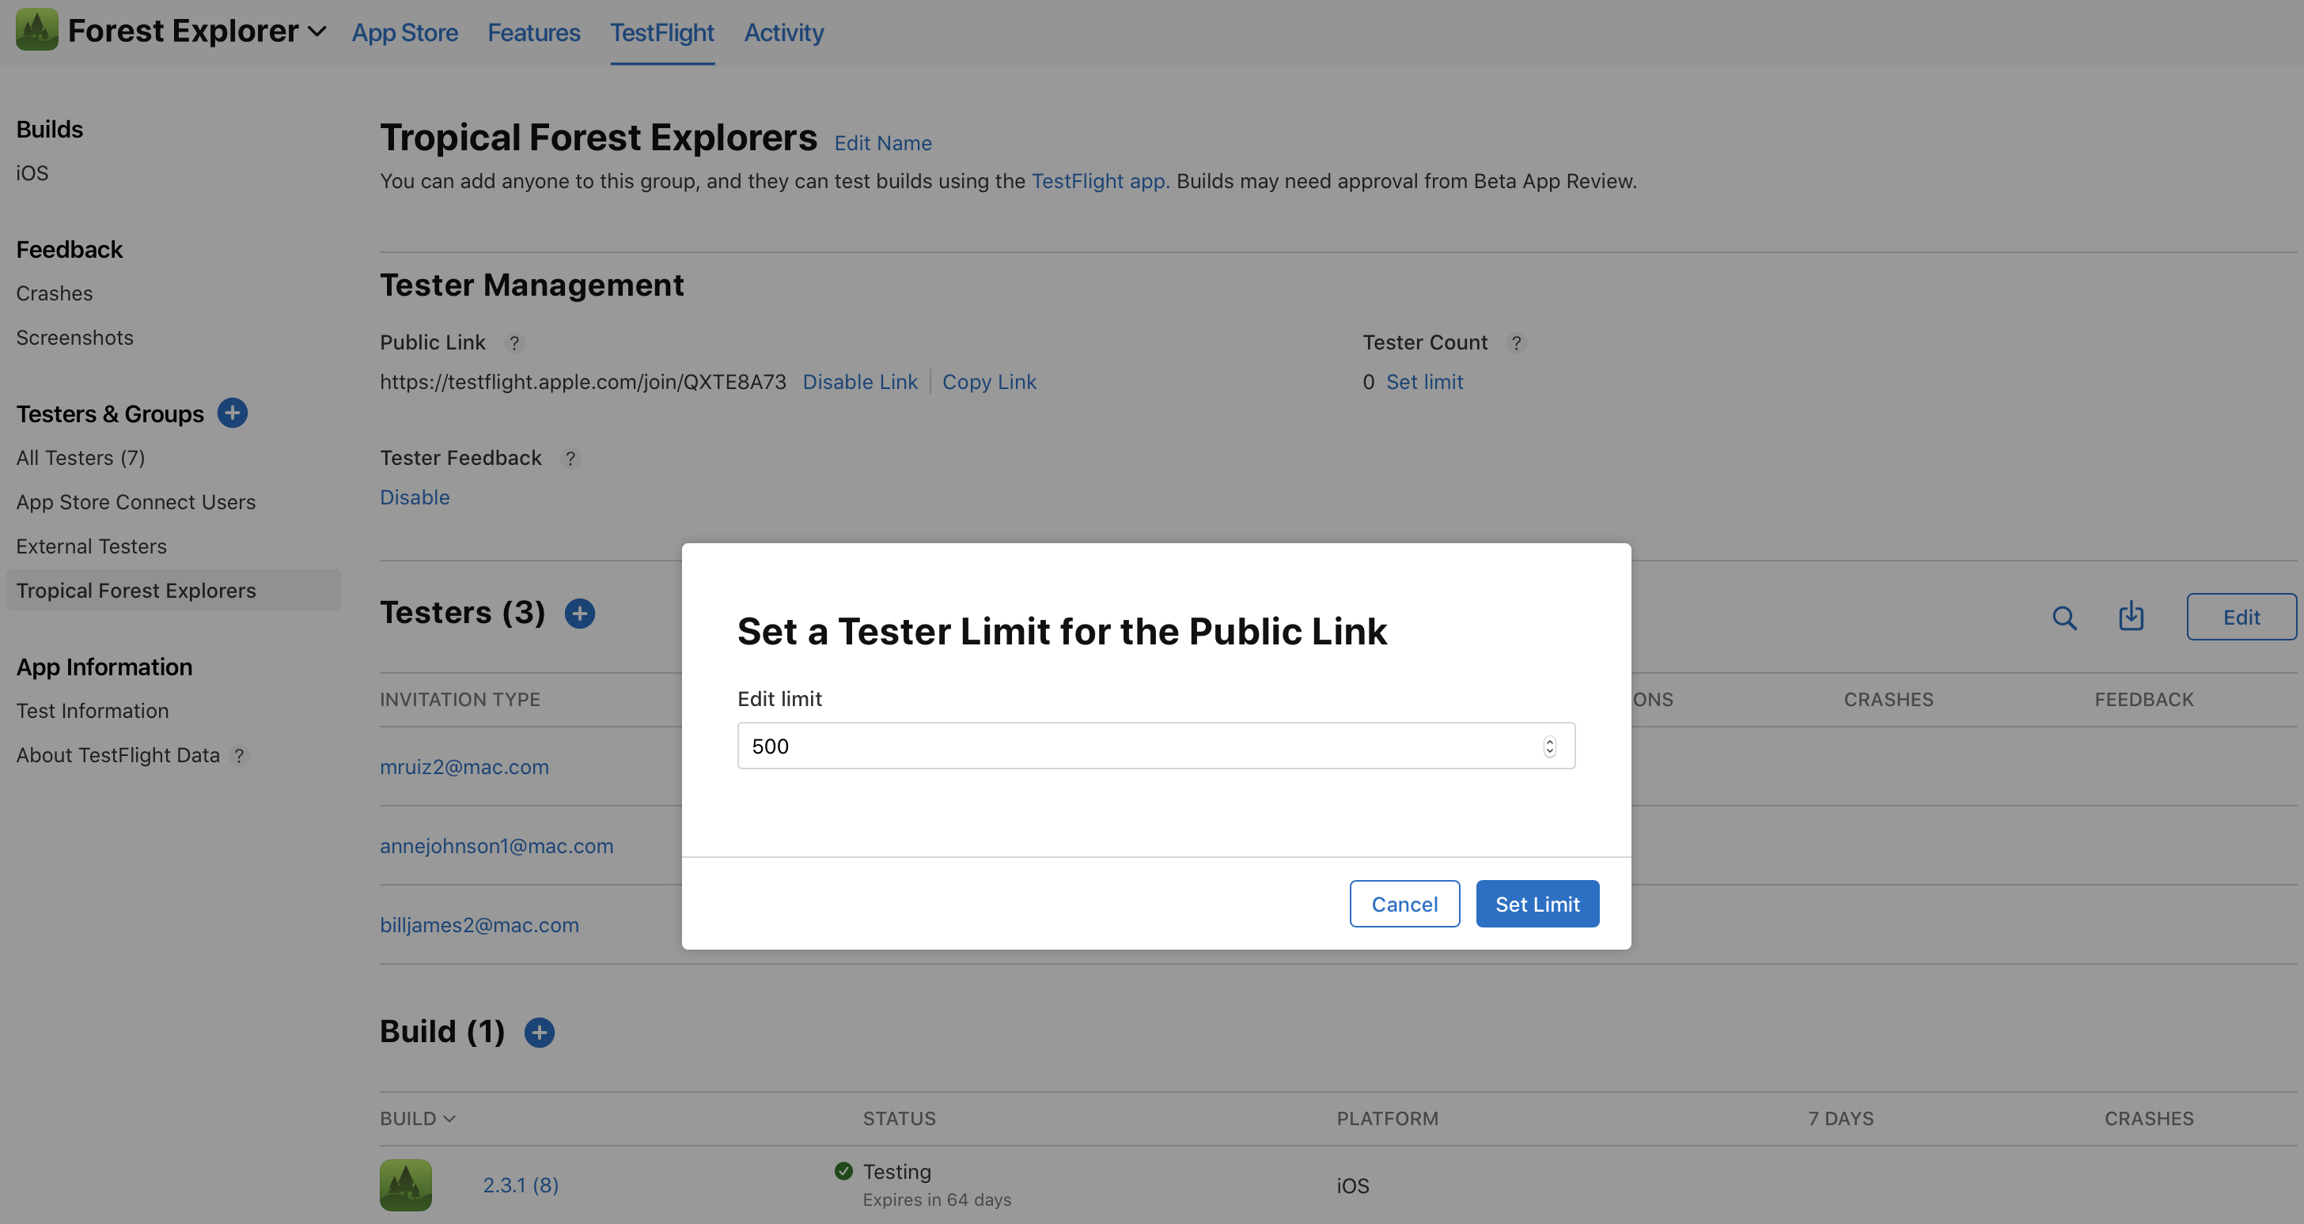Adjust the limit with the stepper arrows
Image resolution: width=2304 pixels, height=1224 pixels.
[x=1549, y=746]
